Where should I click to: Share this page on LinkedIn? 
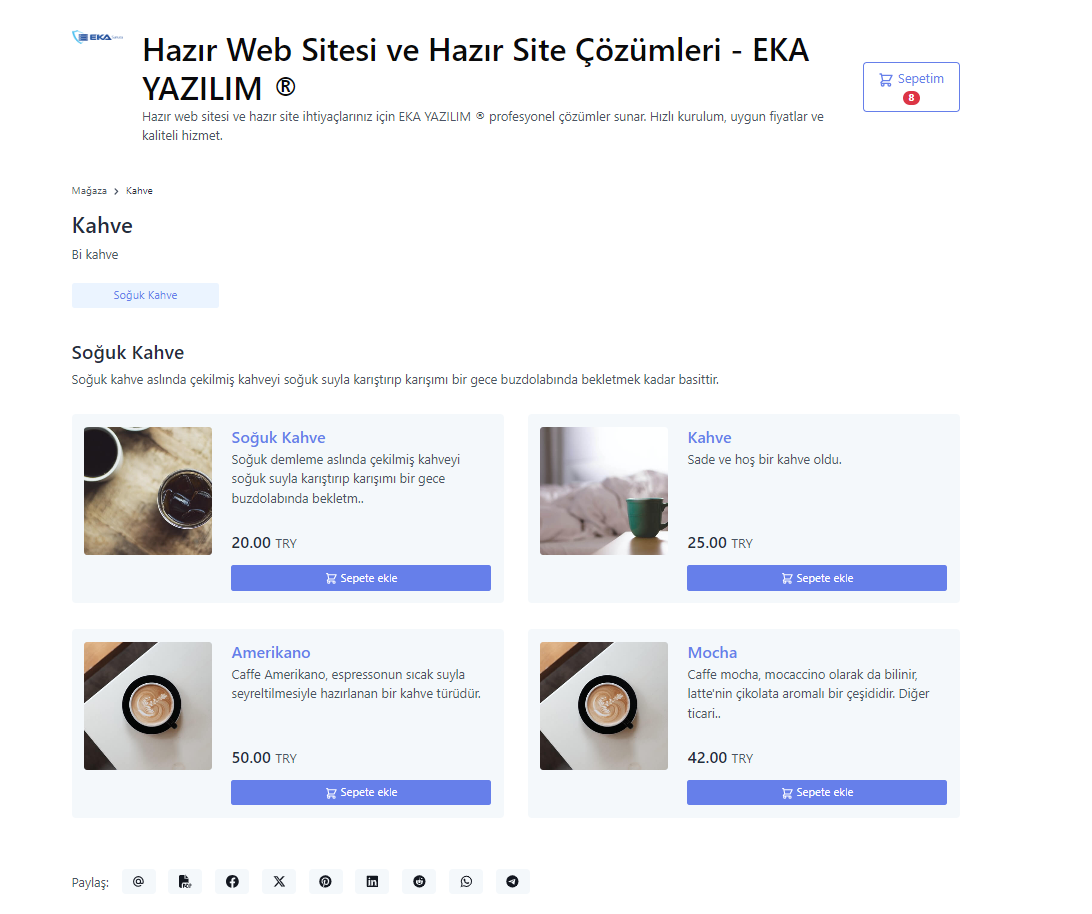pyautogui.click(x=372, y=881)
